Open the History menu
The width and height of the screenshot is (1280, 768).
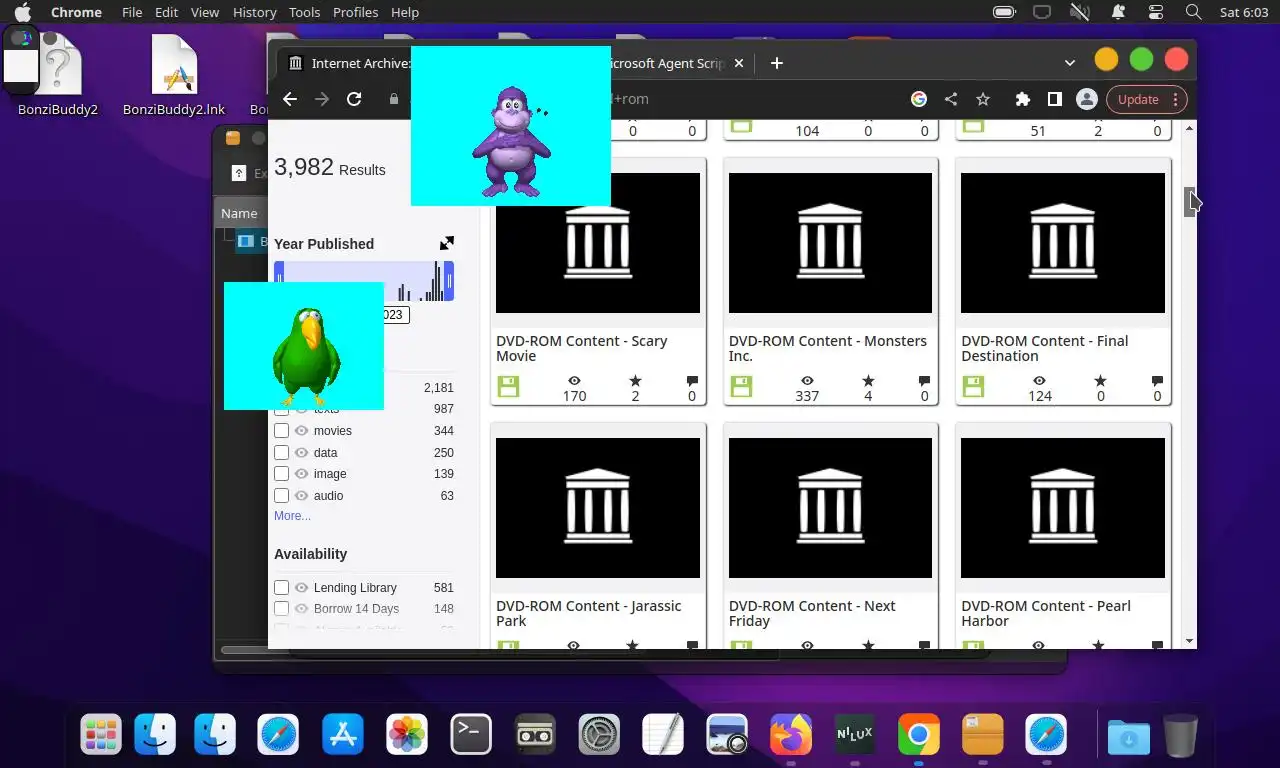point(254,12)
